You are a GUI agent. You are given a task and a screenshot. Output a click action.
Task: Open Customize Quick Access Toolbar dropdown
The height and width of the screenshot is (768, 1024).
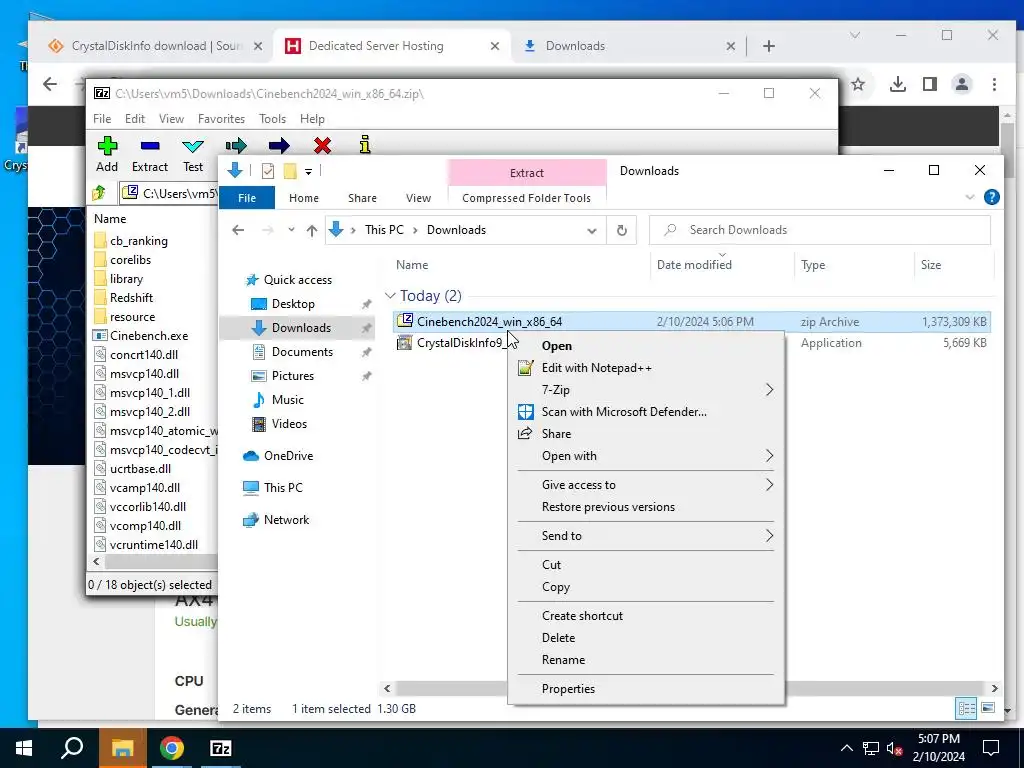(x=308, y=172)
